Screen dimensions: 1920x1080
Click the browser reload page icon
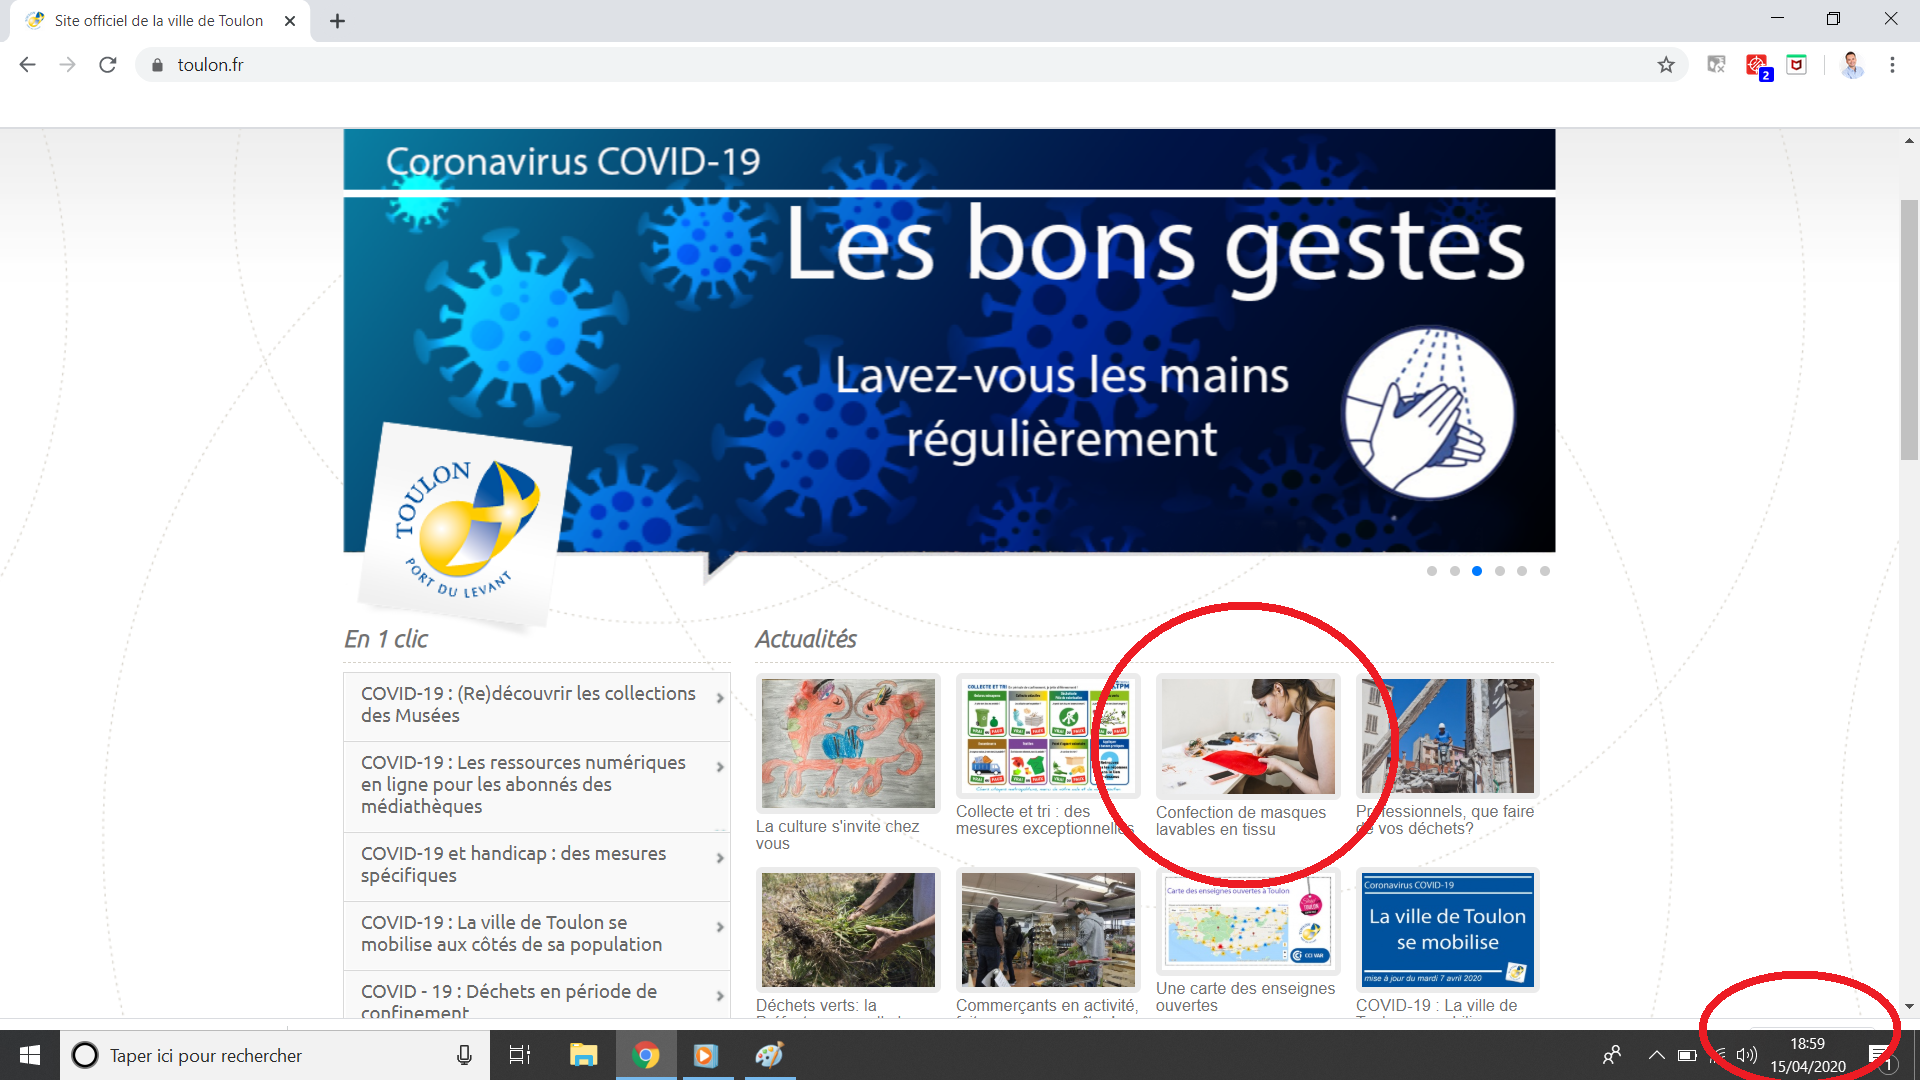point(108,65)
